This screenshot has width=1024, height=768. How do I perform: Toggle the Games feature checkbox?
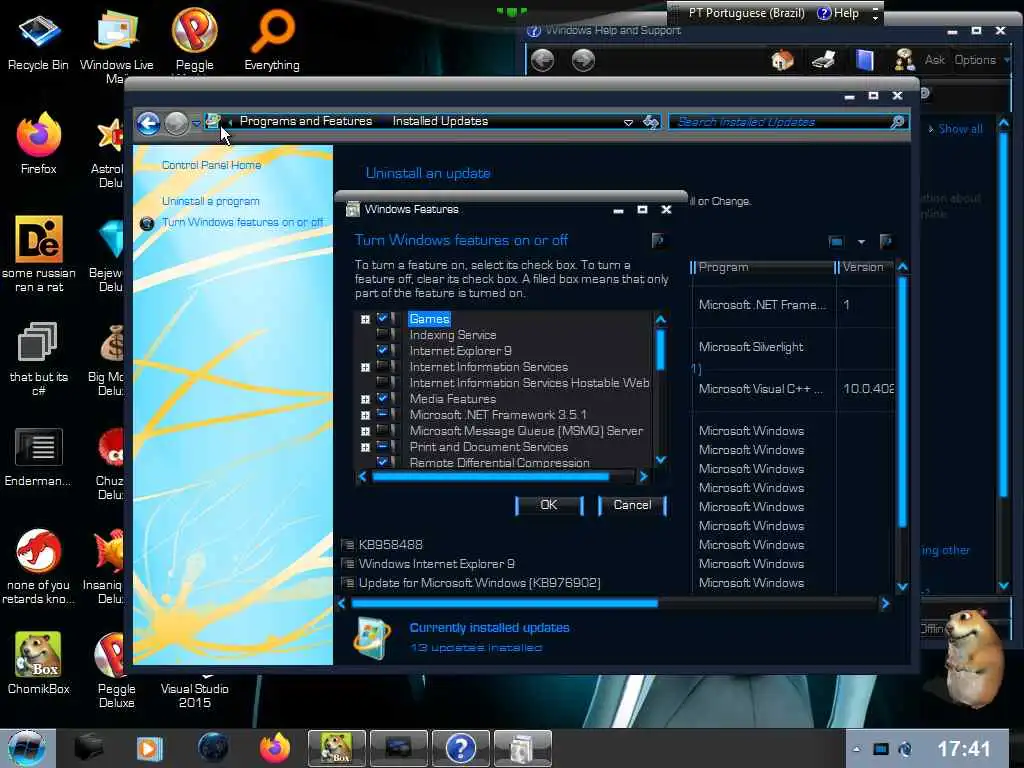click(383, 319)
